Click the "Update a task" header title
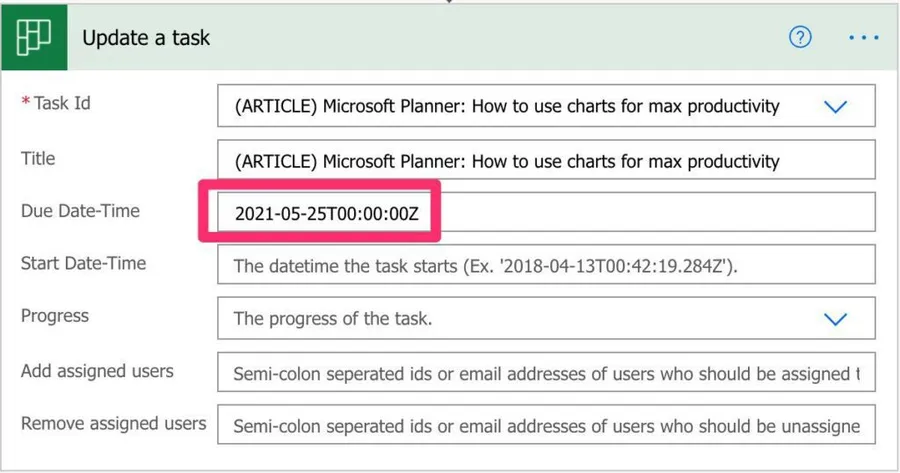The width and height of the screenshot is (900, 473). [x=146, y=38]
